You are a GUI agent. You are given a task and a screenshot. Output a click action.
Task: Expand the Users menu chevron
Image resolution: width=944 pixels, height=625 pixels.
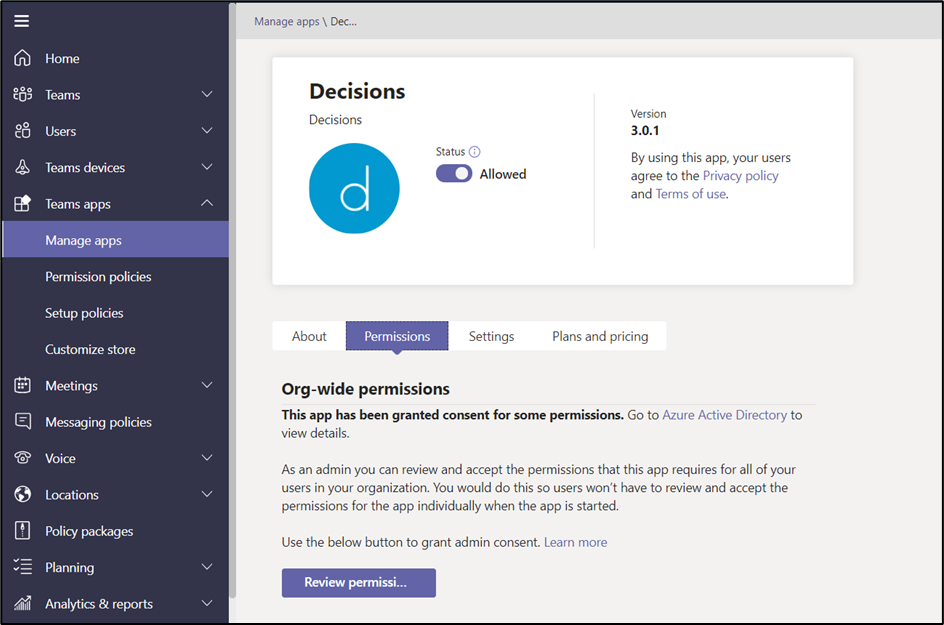tap(206, 131)
